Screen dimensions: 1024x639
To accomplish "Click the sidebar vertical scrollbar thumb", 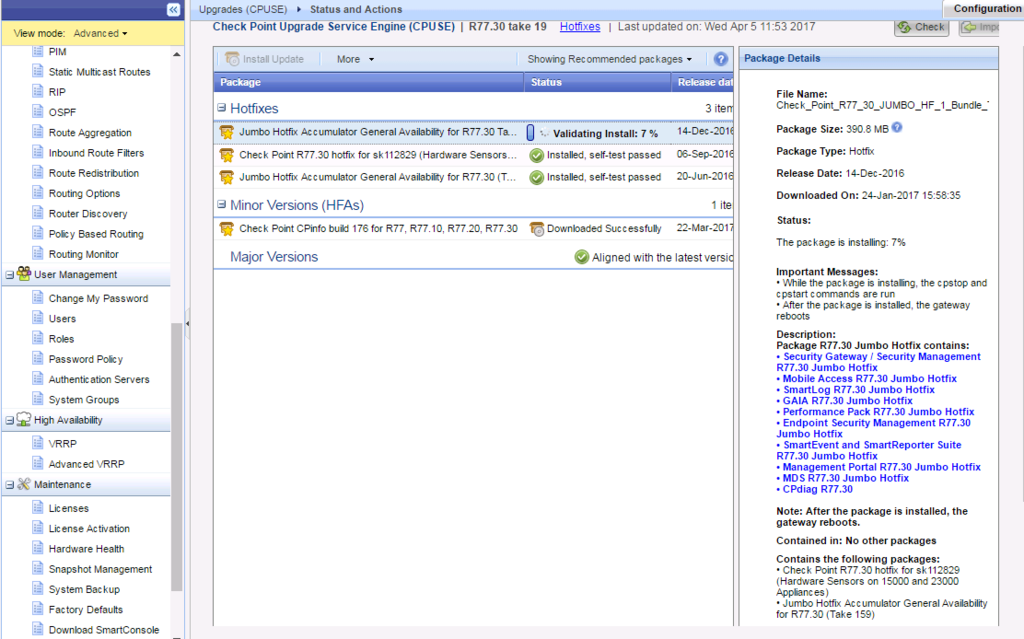I will point(176,457).
